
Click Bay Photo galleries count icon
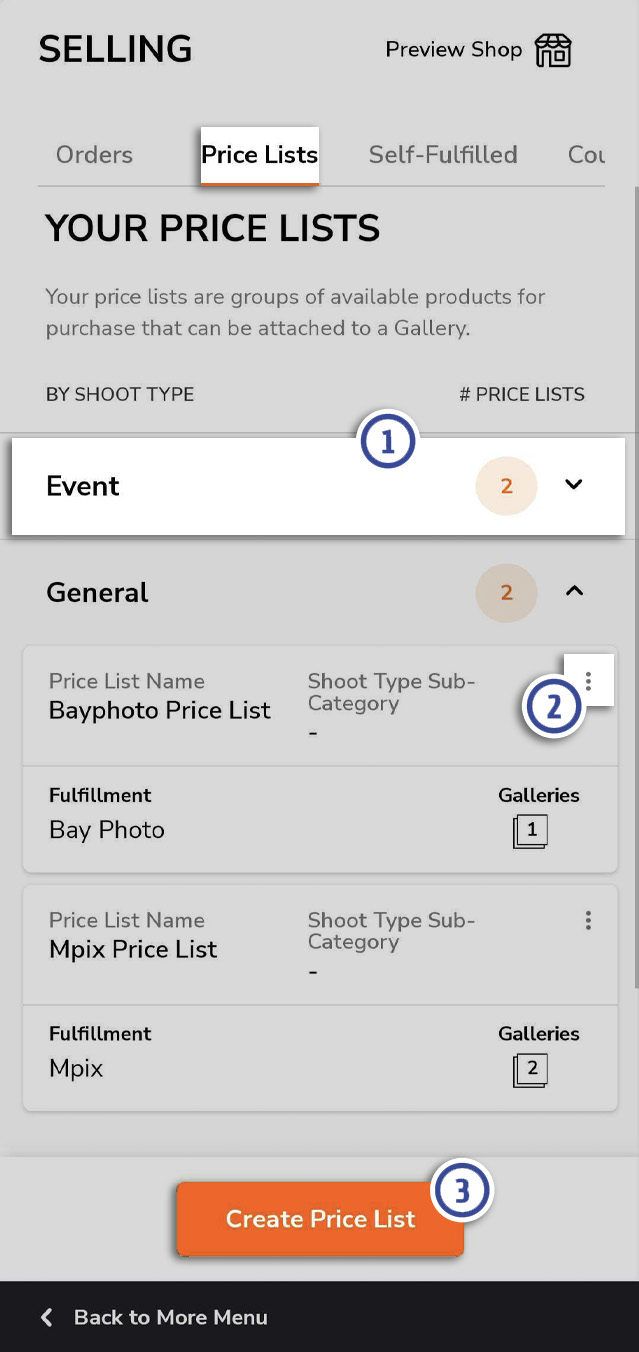(x=530, y=831)
